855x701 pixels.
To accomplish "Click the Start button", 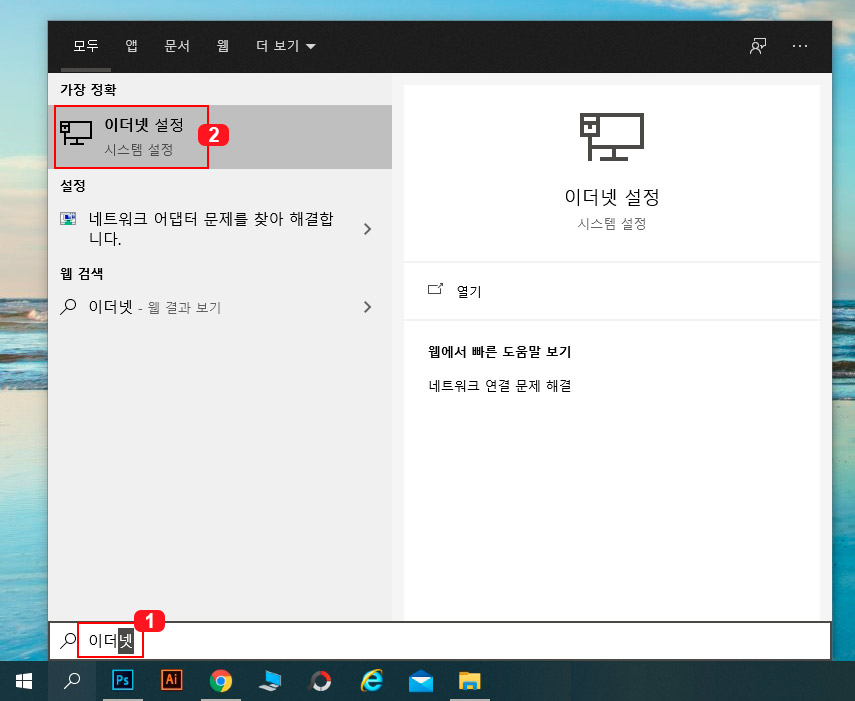I will pyautogui.click(x=22, y=680).
